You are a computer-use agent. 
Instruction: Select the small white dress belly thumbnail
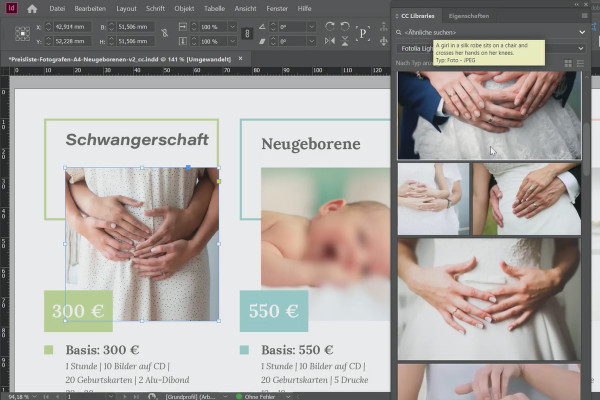pos(433,199)
